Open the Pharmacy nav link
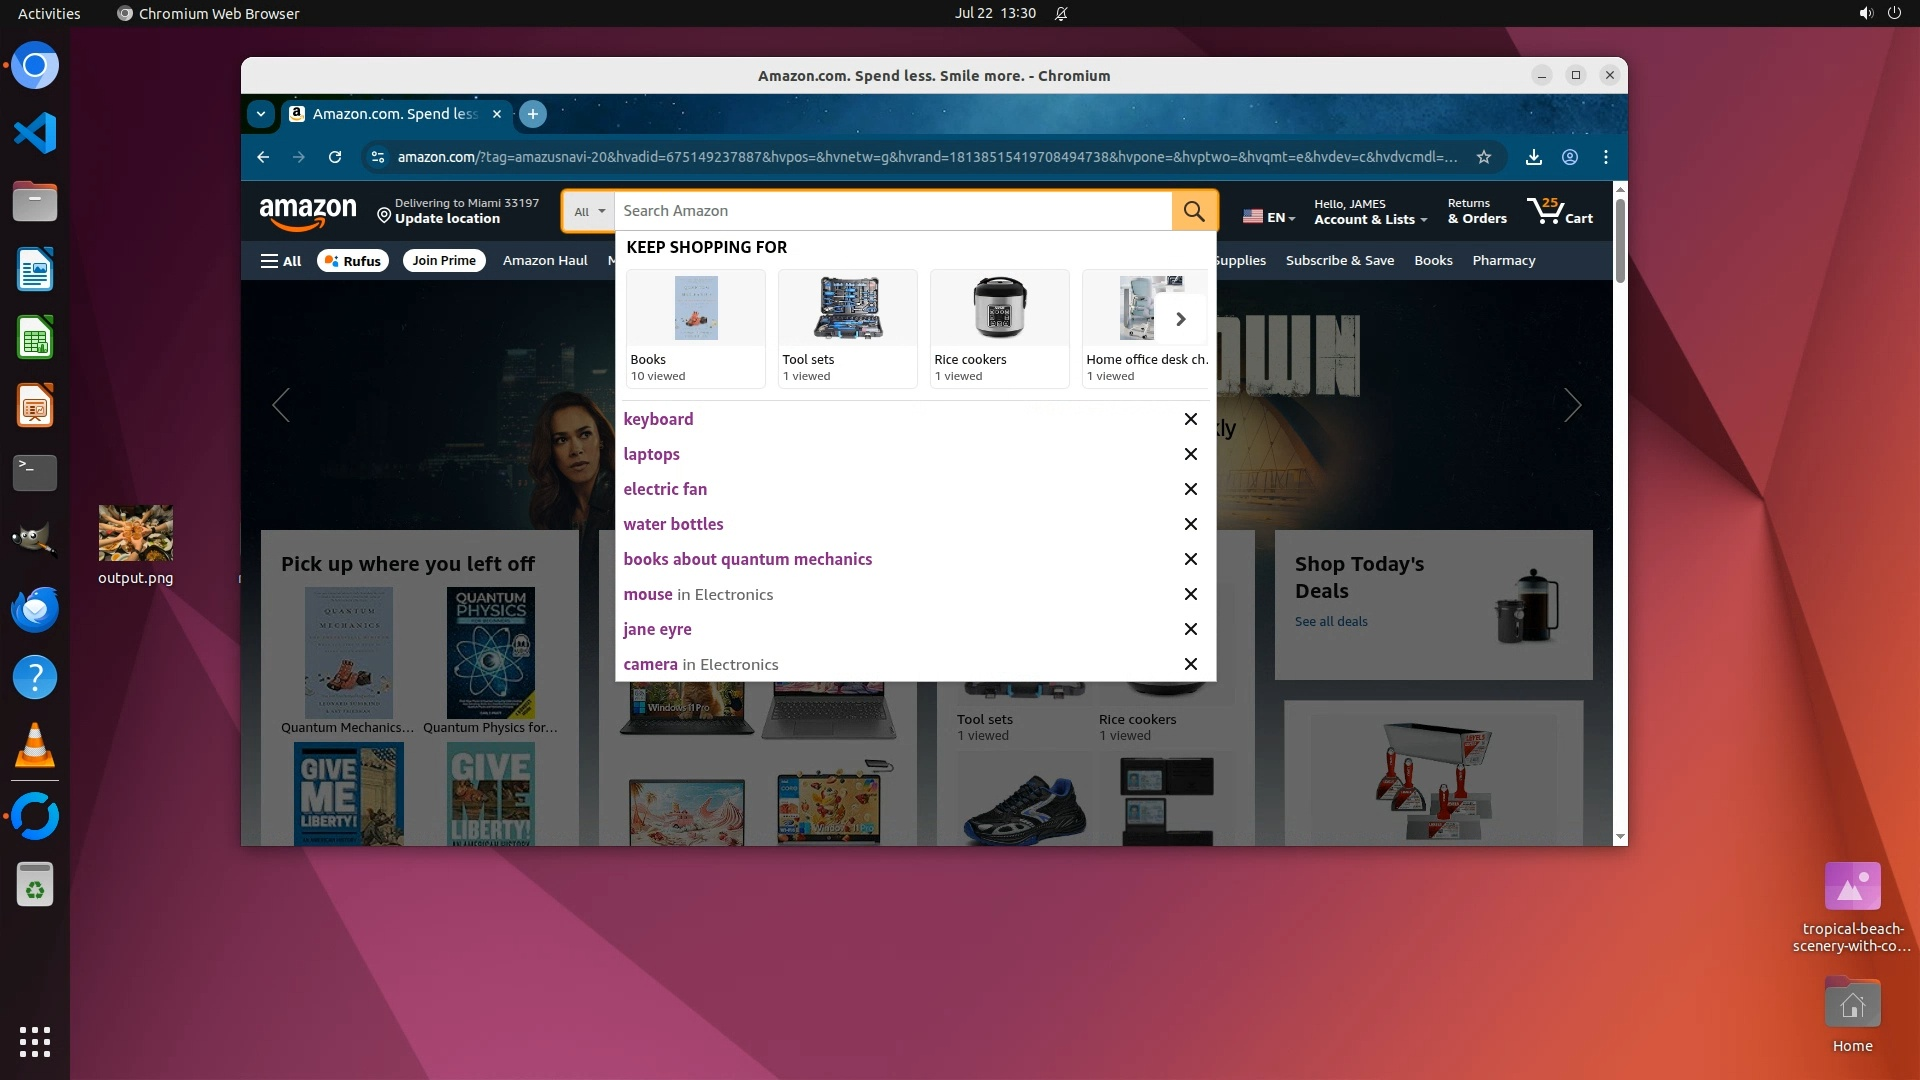 click(1503, 261)
